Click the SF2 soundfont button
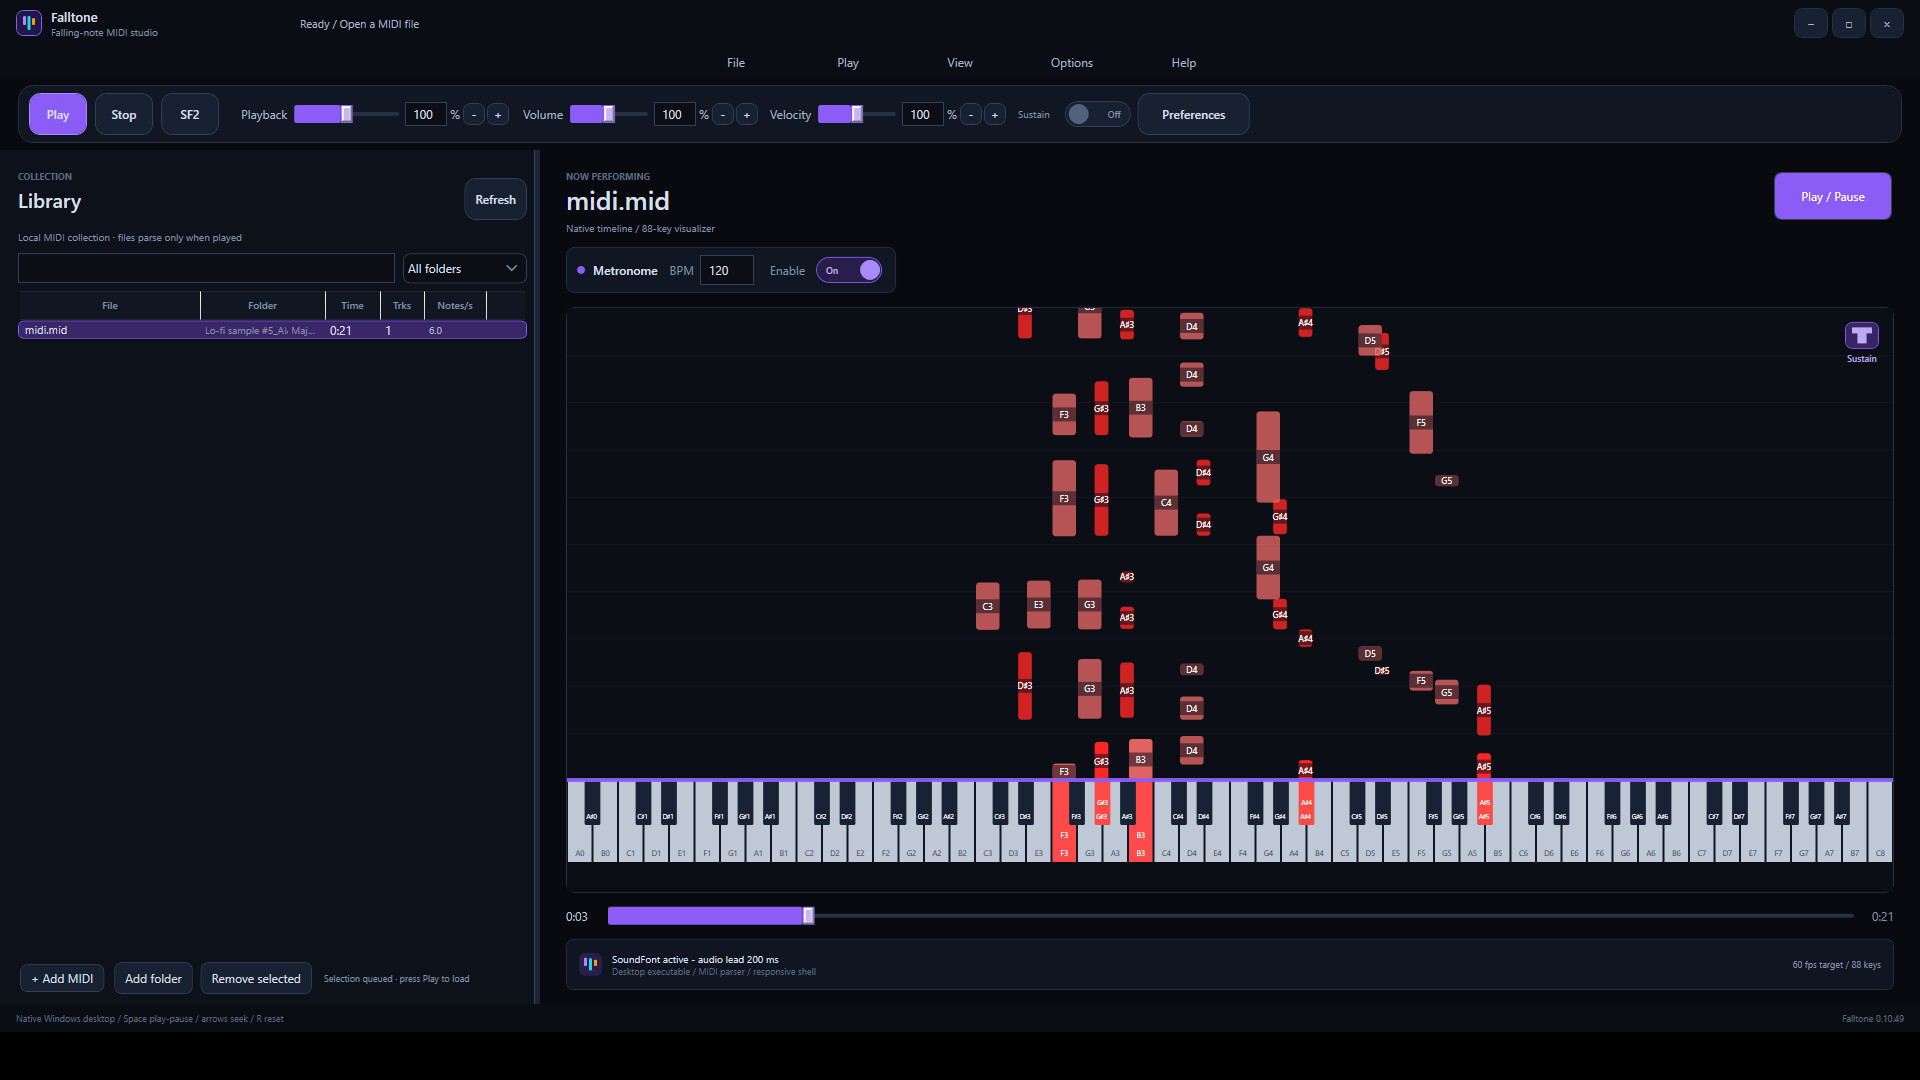The height and width of the screenshot is (1080, 1920). [190, 114]
